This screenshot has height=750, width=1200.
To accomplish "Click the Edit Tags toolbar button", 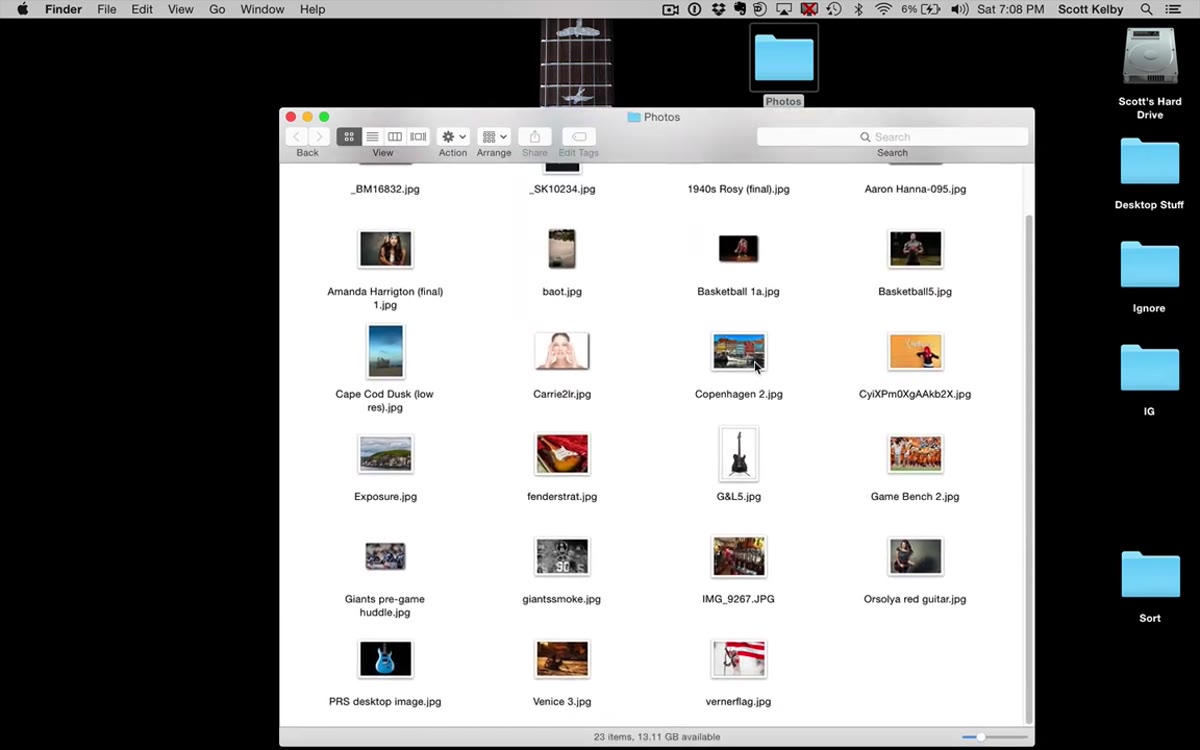I will (579, 136).
